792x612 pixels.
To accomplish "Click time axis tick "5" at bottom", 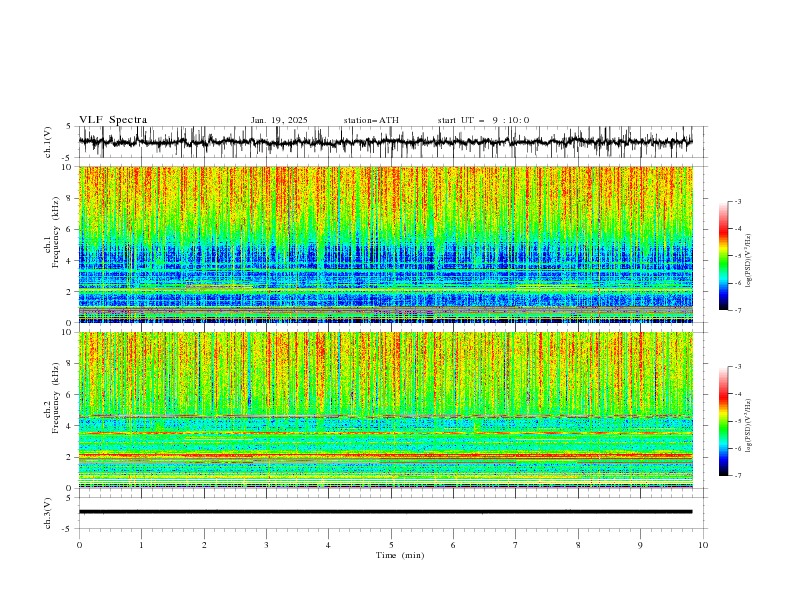I will pos(391,545).
